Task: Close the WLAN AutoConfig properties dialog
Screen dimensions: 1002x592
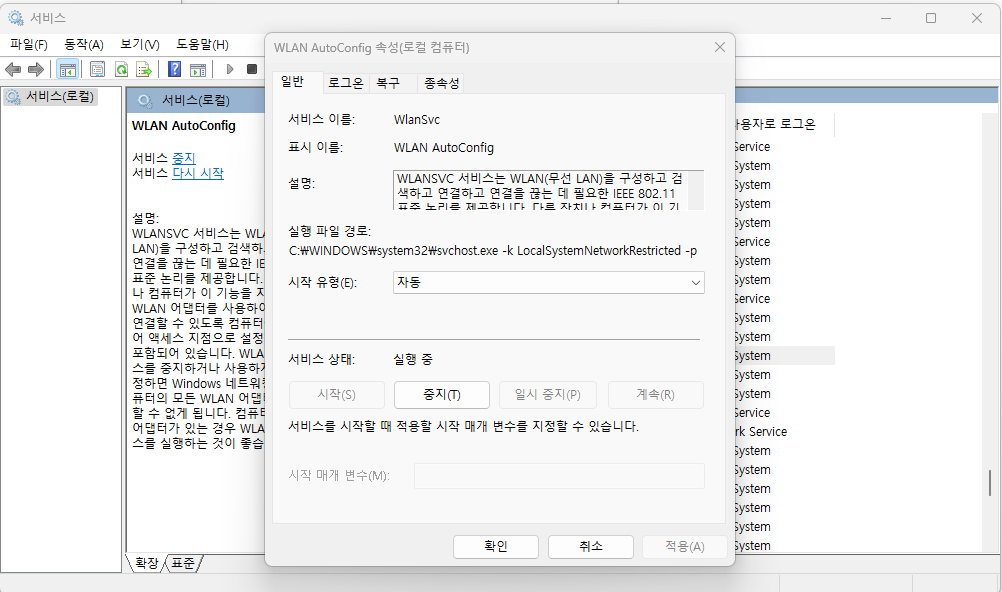Action: click(720, 47)
